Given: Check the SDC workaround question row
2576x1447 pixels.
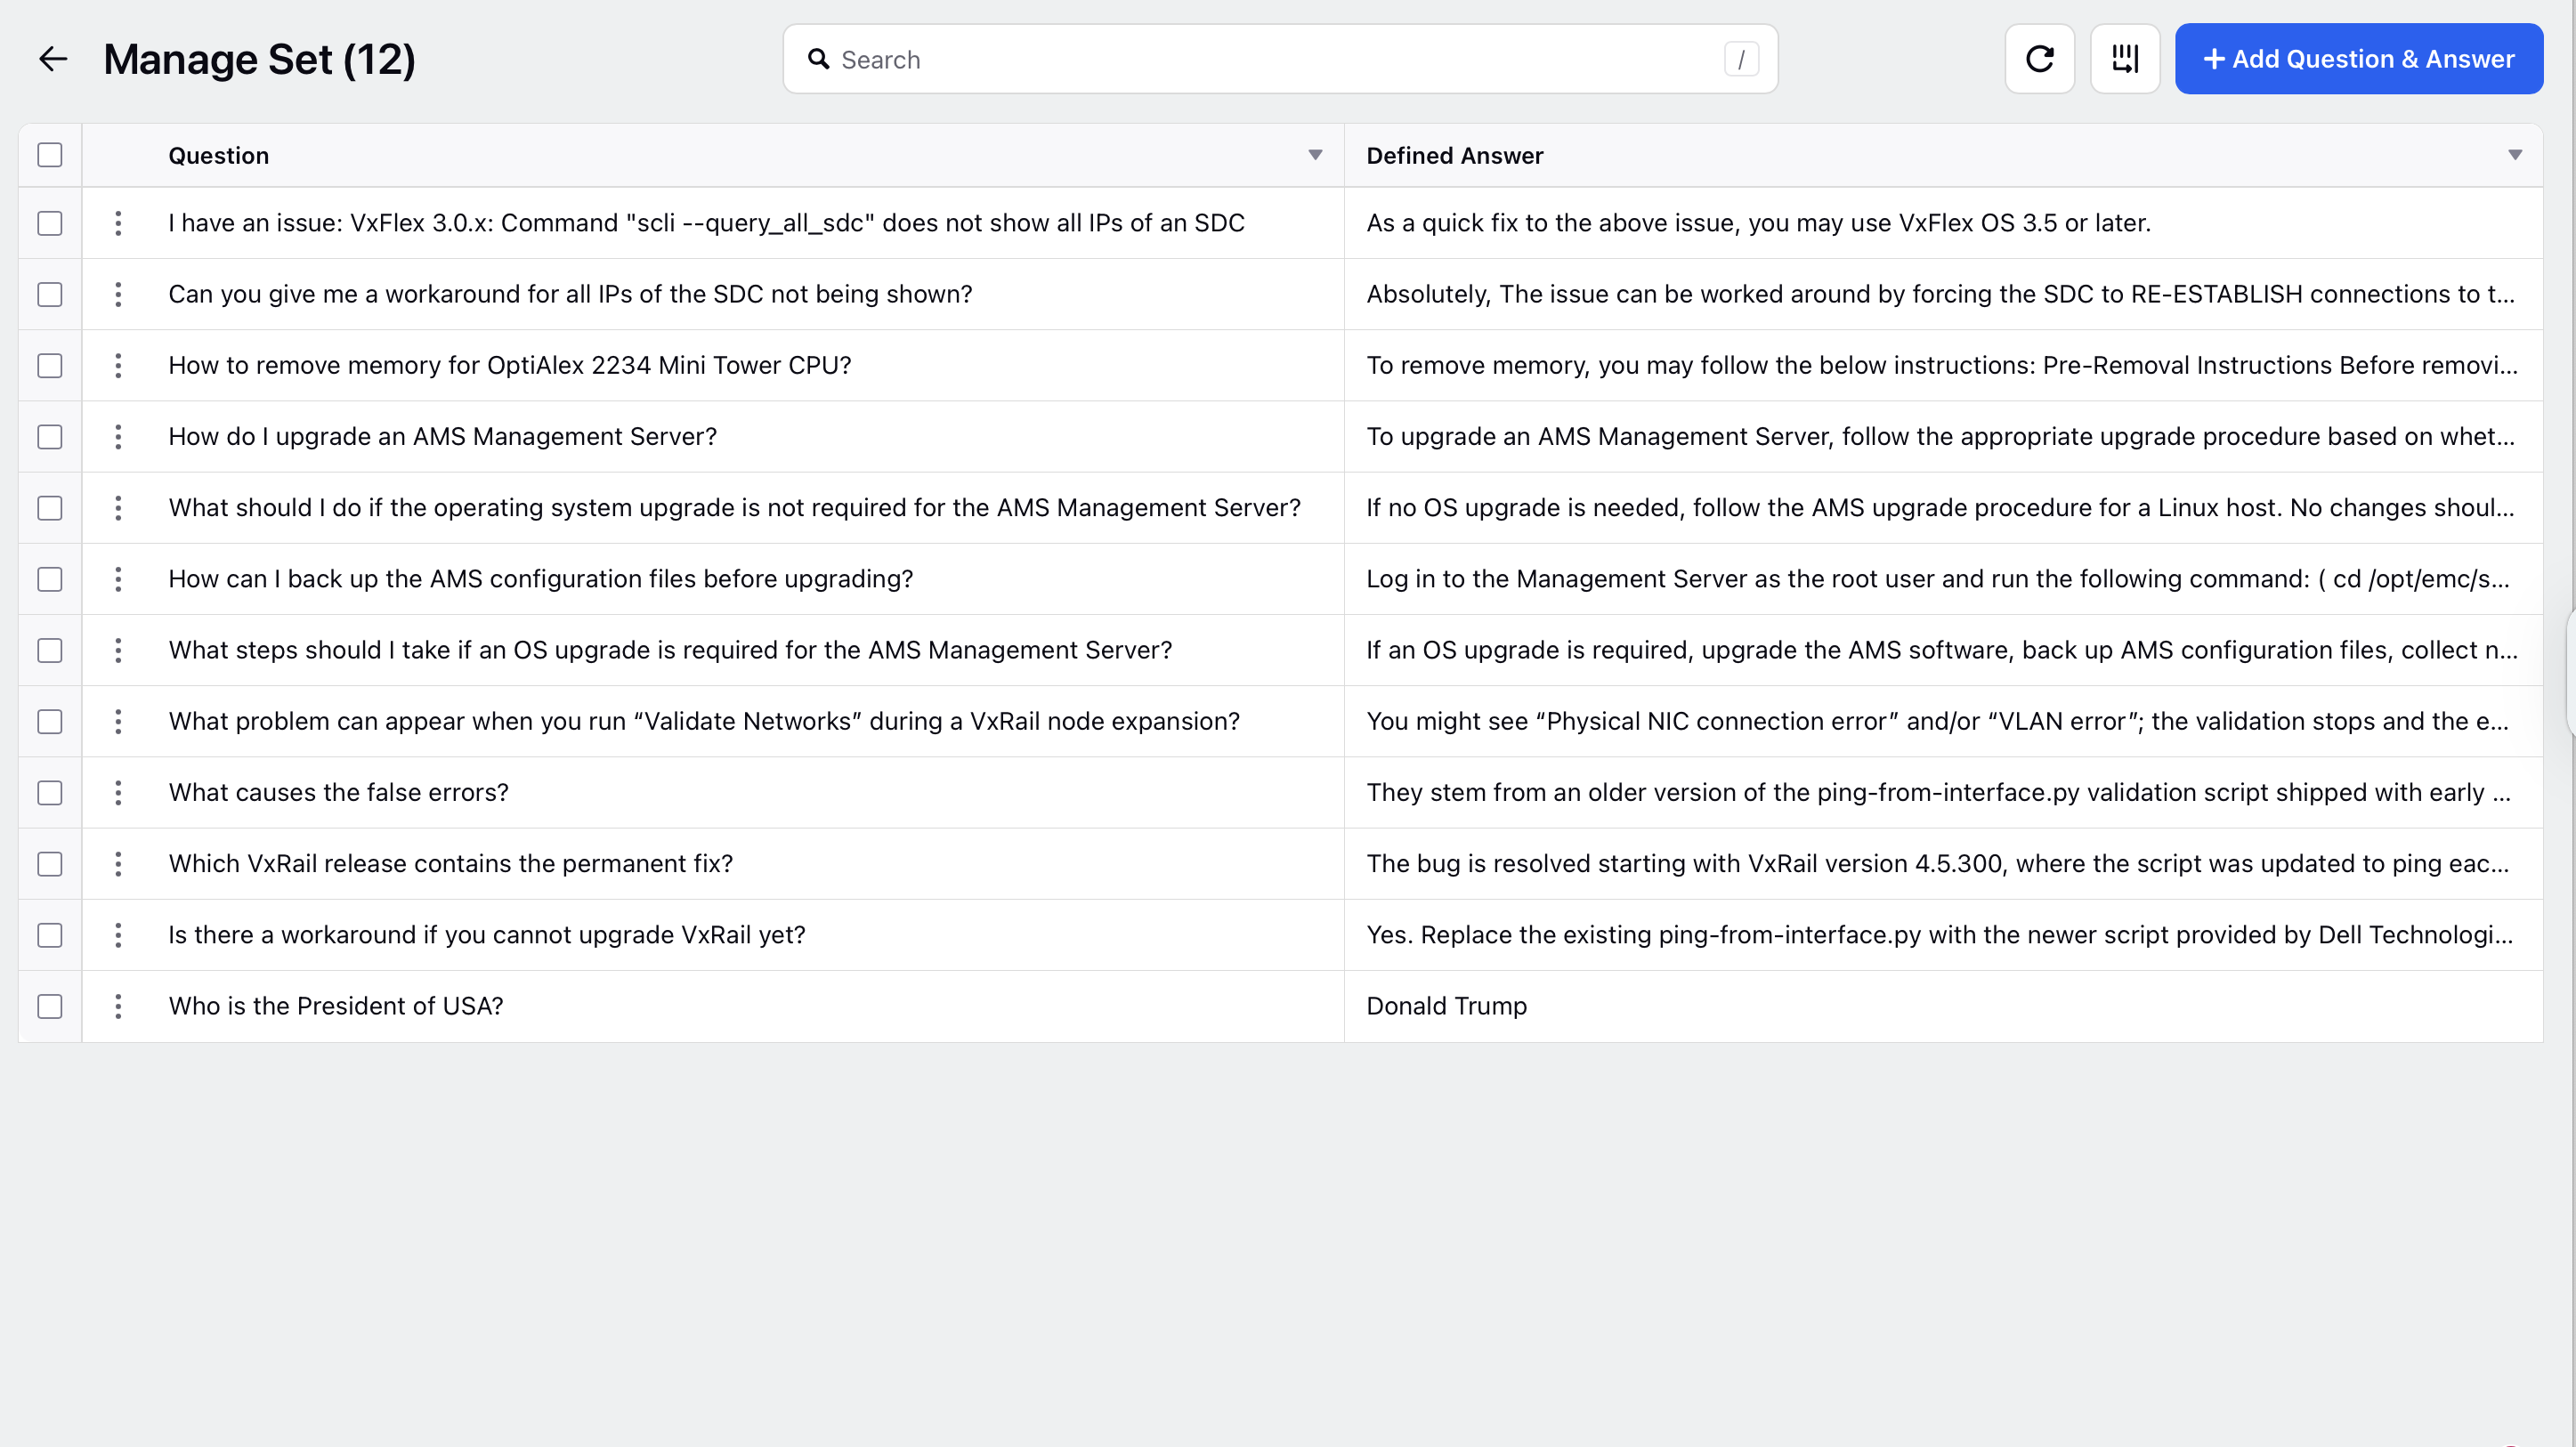Looking at the screenshot, I should tap(50, 294).
